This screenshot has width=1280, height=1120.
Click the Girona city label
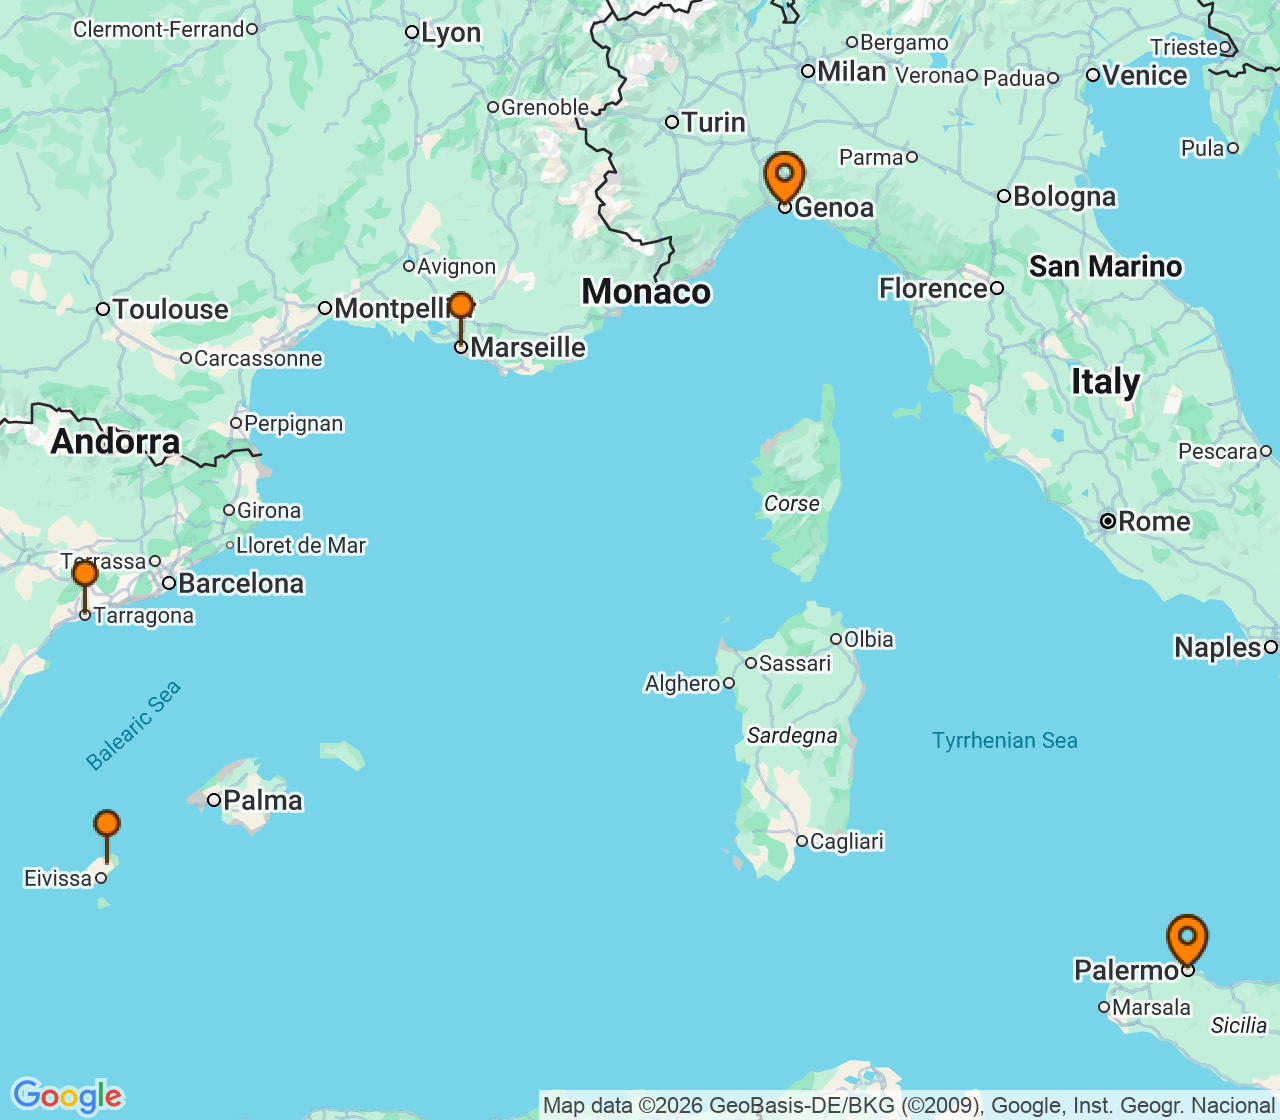(x=269, y=510)
